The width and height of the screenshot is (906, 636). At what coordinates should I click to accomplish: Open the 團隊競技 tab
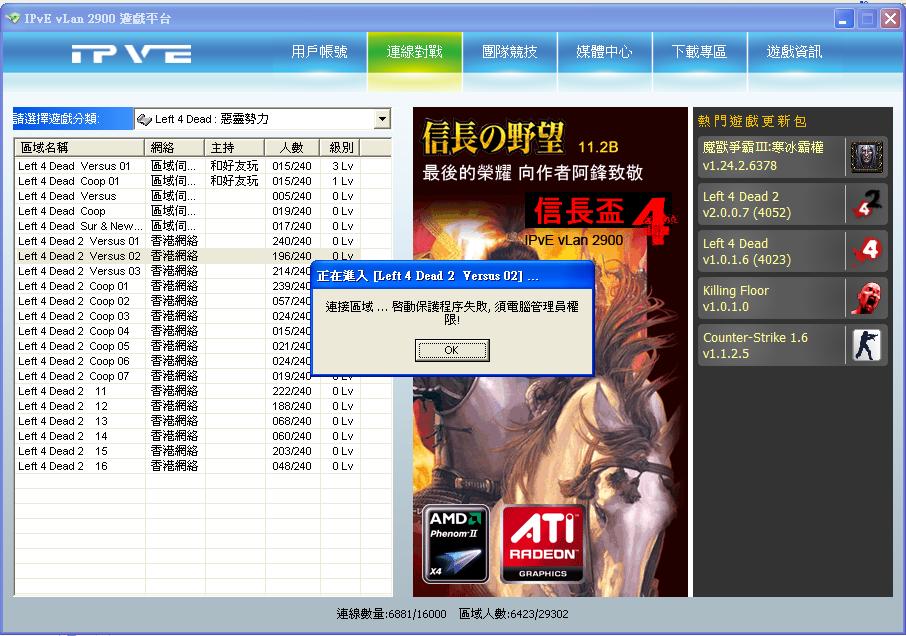tap(510, 53)
